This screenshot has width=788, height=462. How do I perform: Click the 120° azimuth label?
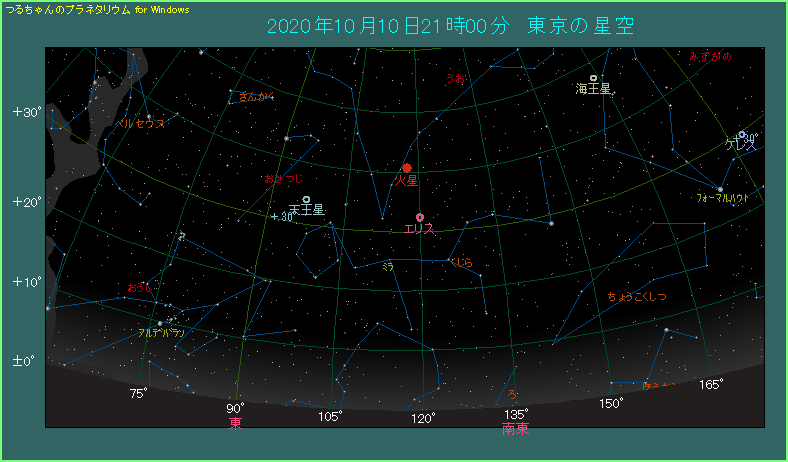pyautogui.click(x=423, y=417)
